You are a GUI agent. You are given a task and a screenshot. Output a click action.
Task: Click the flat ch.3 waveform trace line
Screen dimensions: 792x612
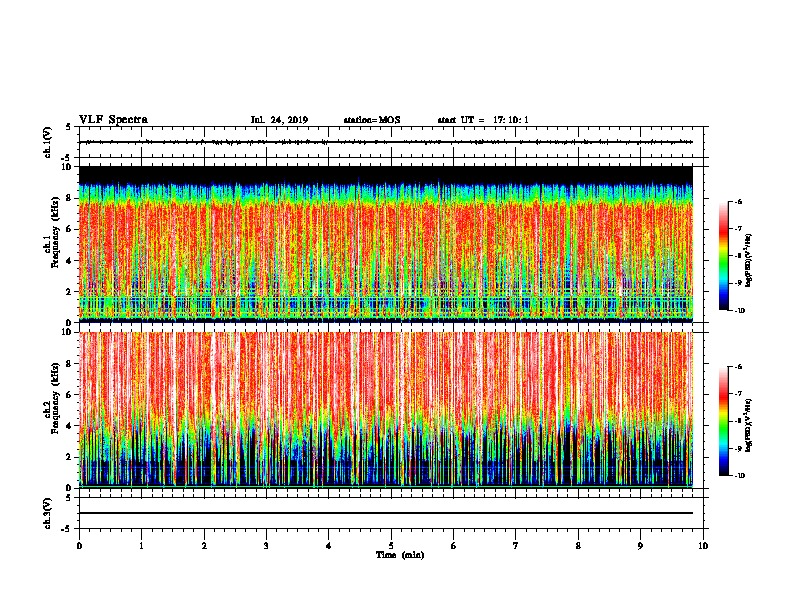pyautogui.click(x=386, y=513)
